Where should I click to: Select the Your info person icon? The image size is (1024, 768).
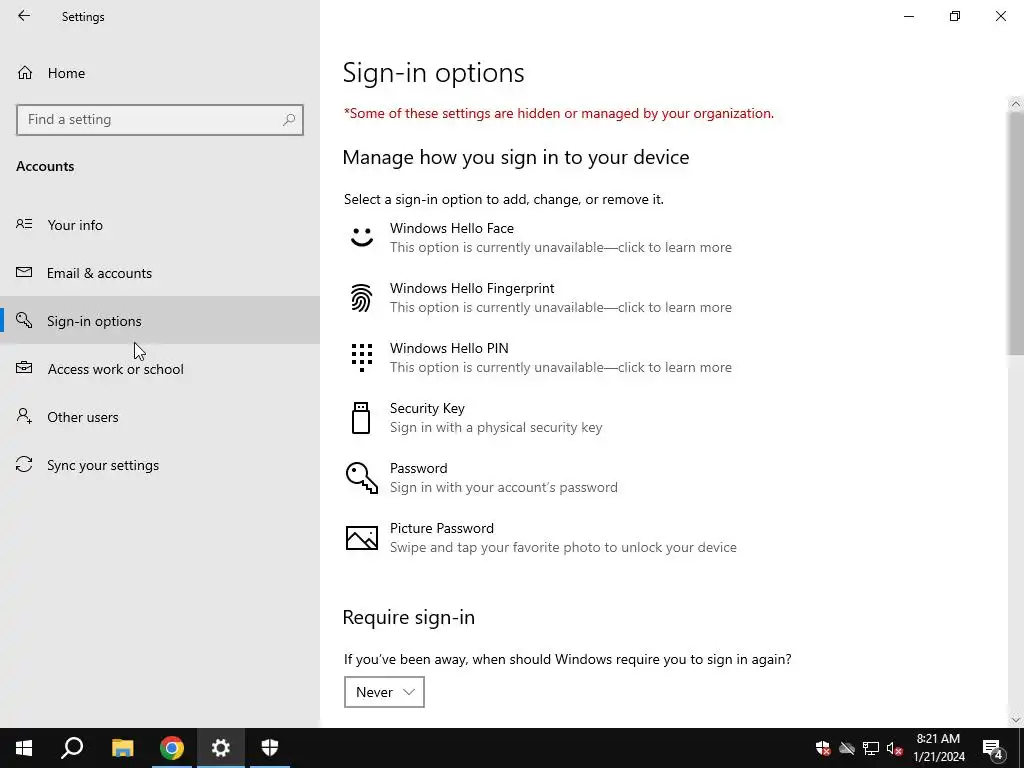[x=24, y=224]
